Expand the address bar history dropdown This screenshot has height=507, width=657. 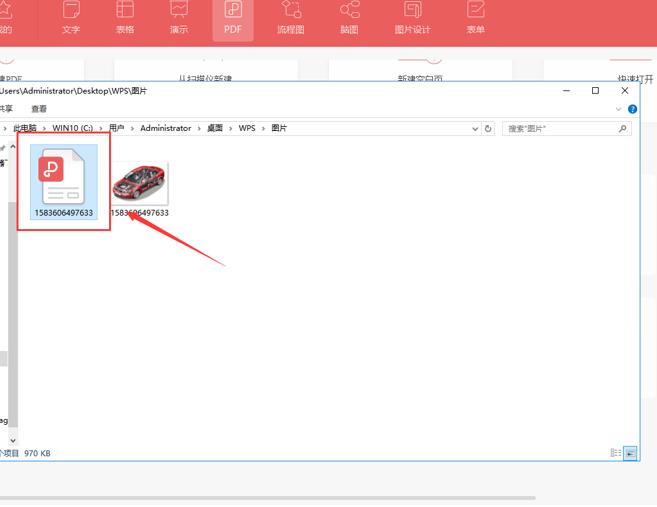coord(475,129)
